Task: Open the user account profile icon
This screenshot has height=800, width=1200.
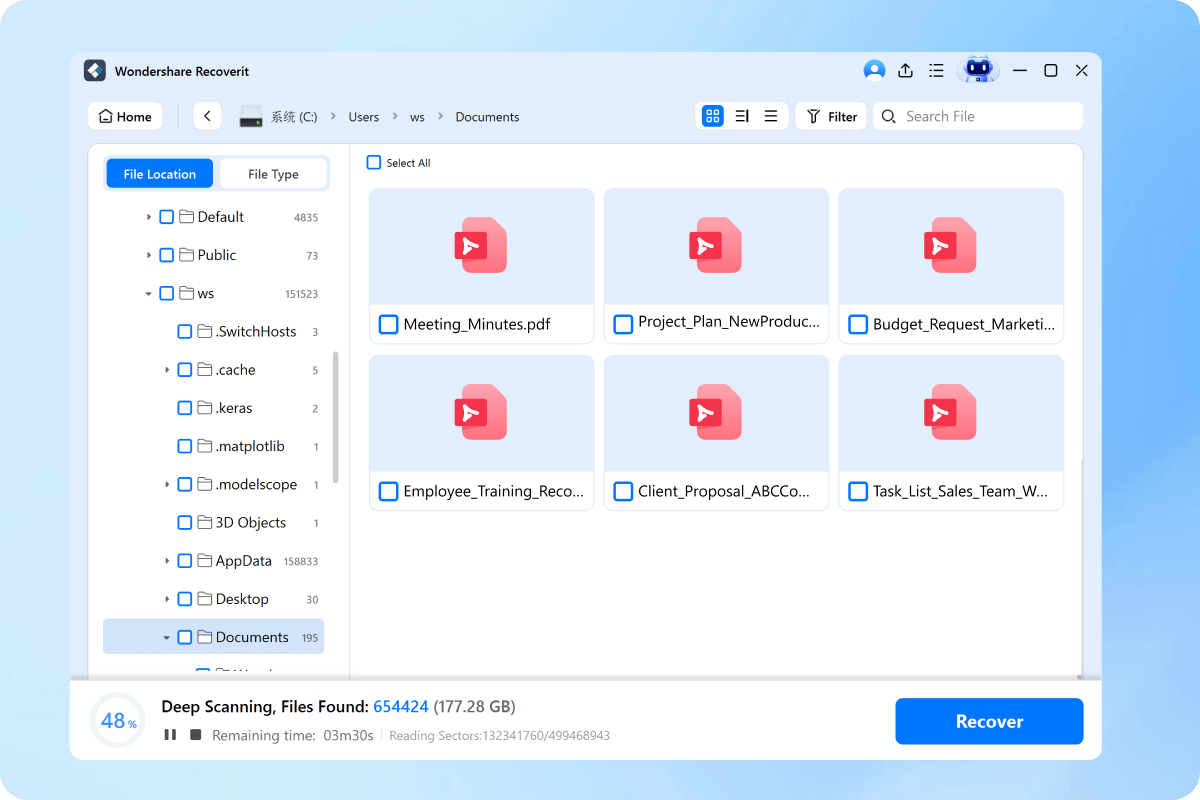Action: pos(874,70)
